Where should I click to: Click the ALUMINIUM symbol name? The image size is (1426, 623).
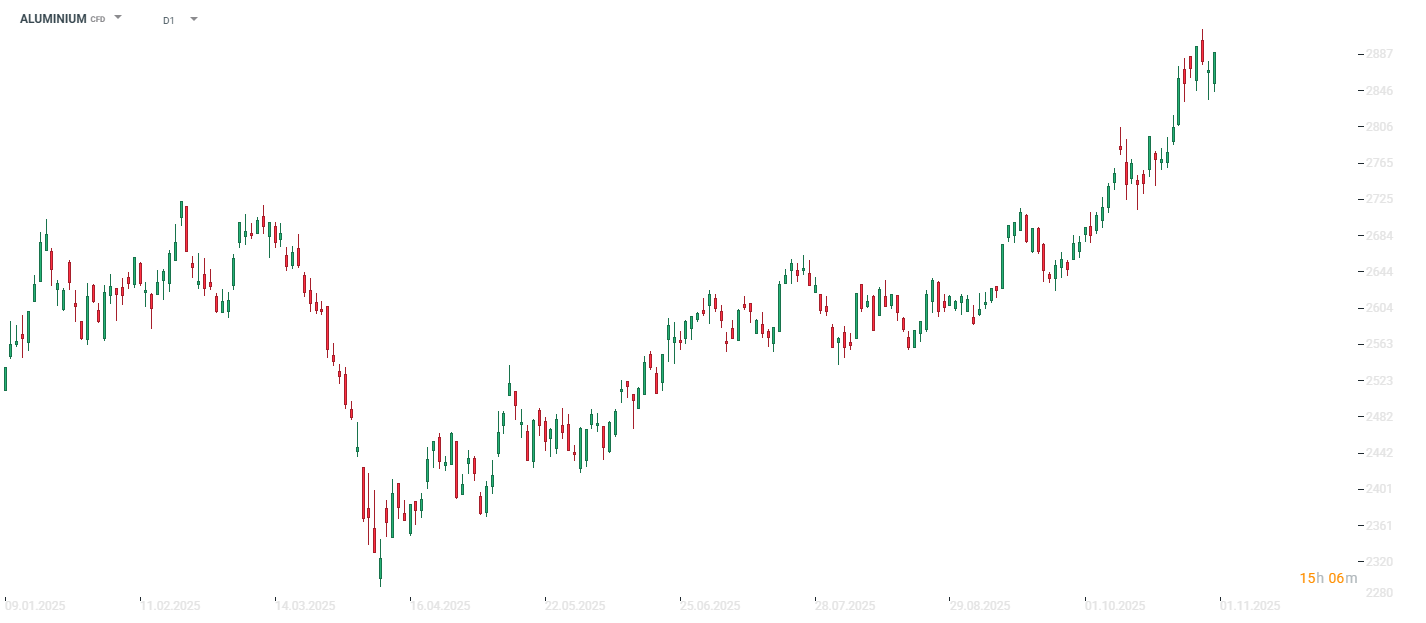click(x=53, y=19)
